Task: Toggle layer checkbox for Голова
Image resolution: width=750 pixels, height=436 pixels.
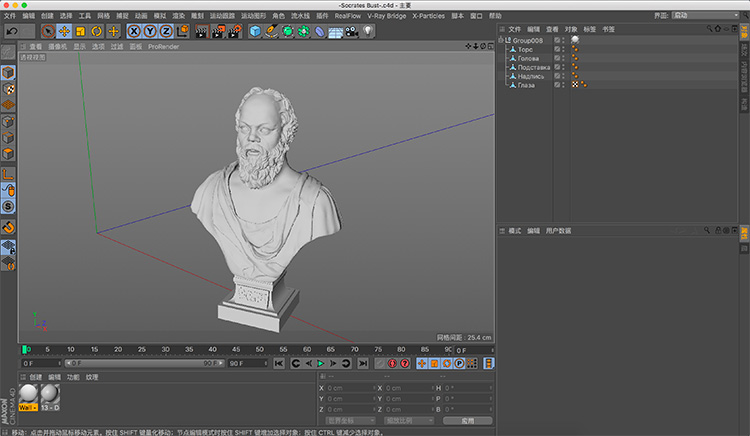Action: coord(557,58)
